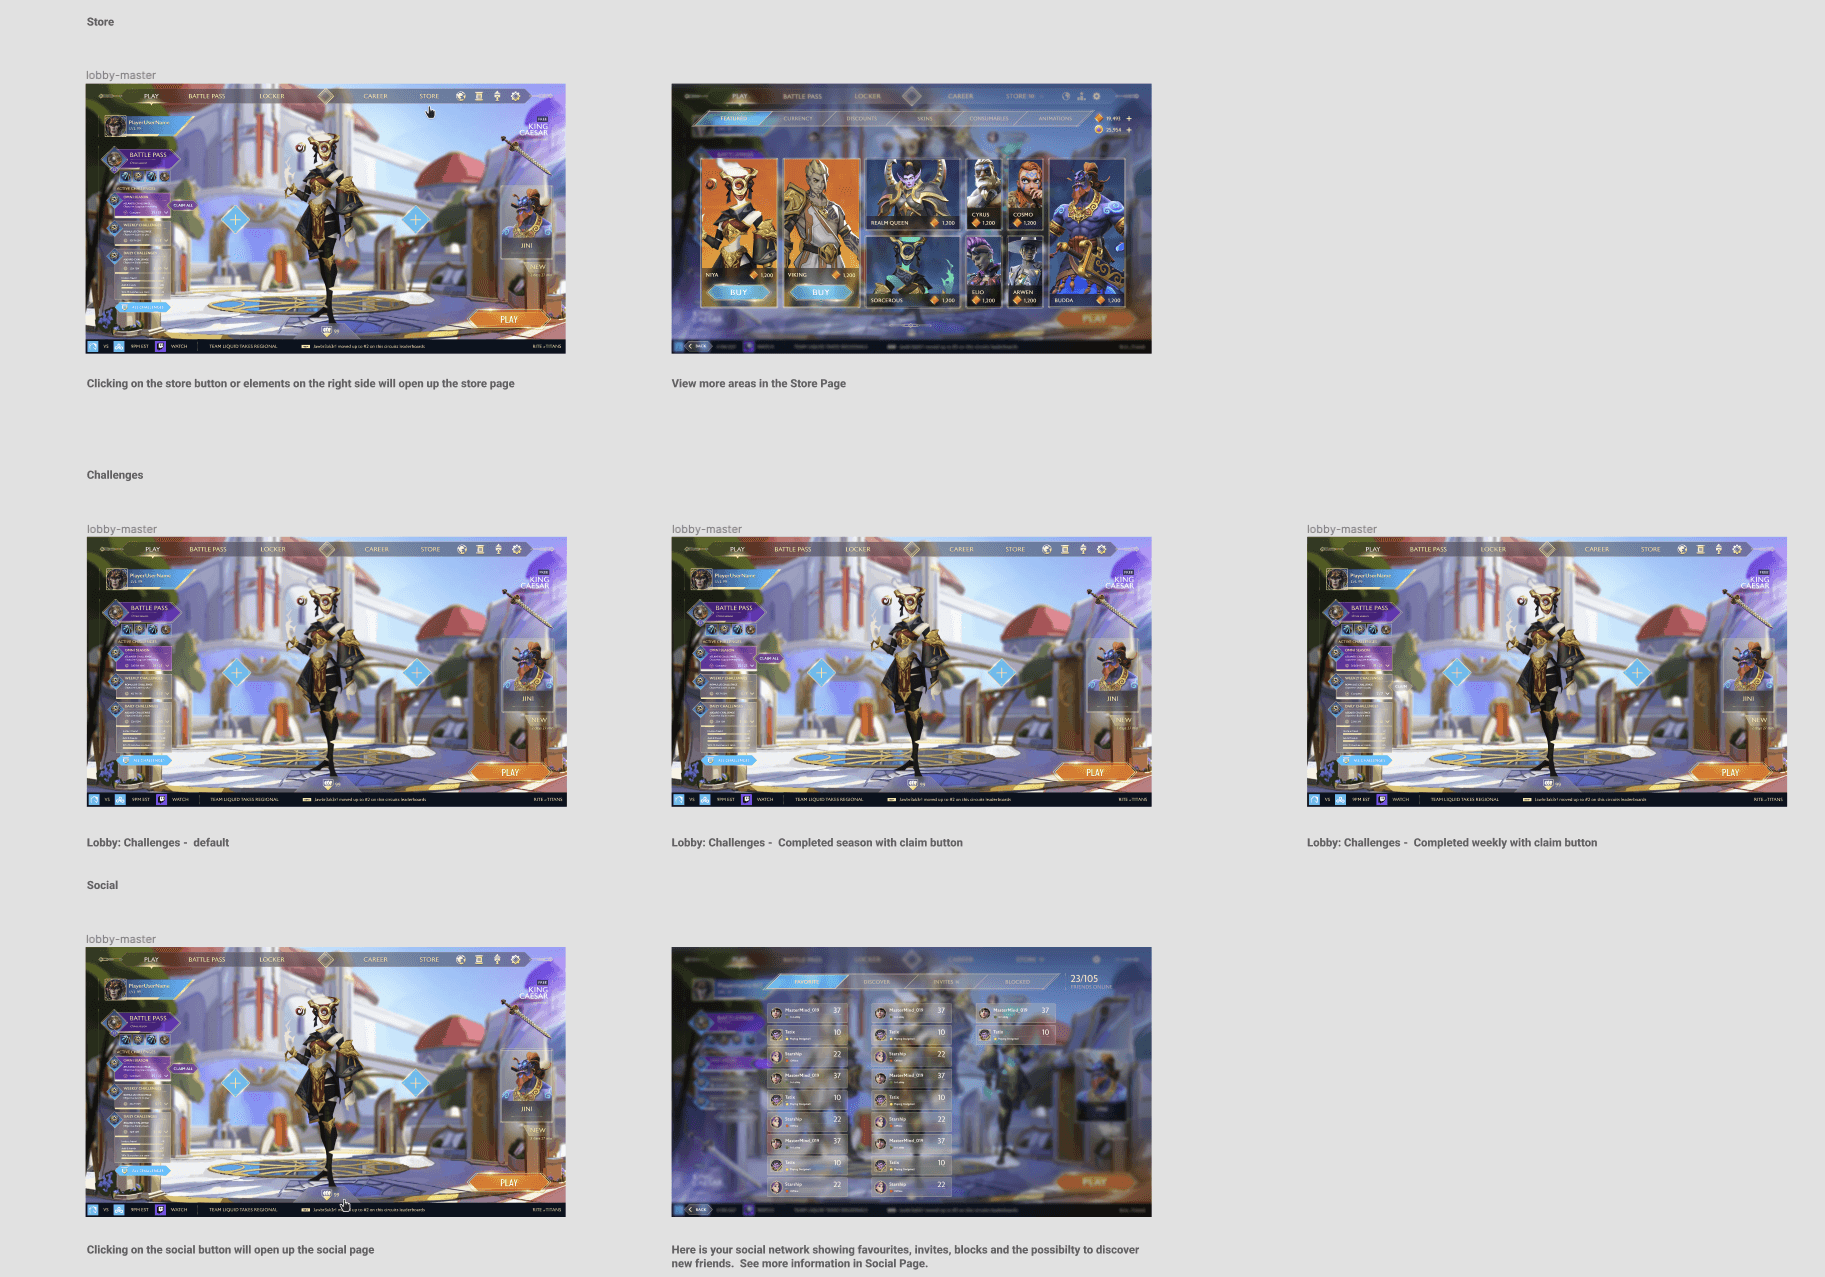The height and width of the screenshot is (1277, 1825).
Task: Click BUY under Niya skin
Action: 739,292
